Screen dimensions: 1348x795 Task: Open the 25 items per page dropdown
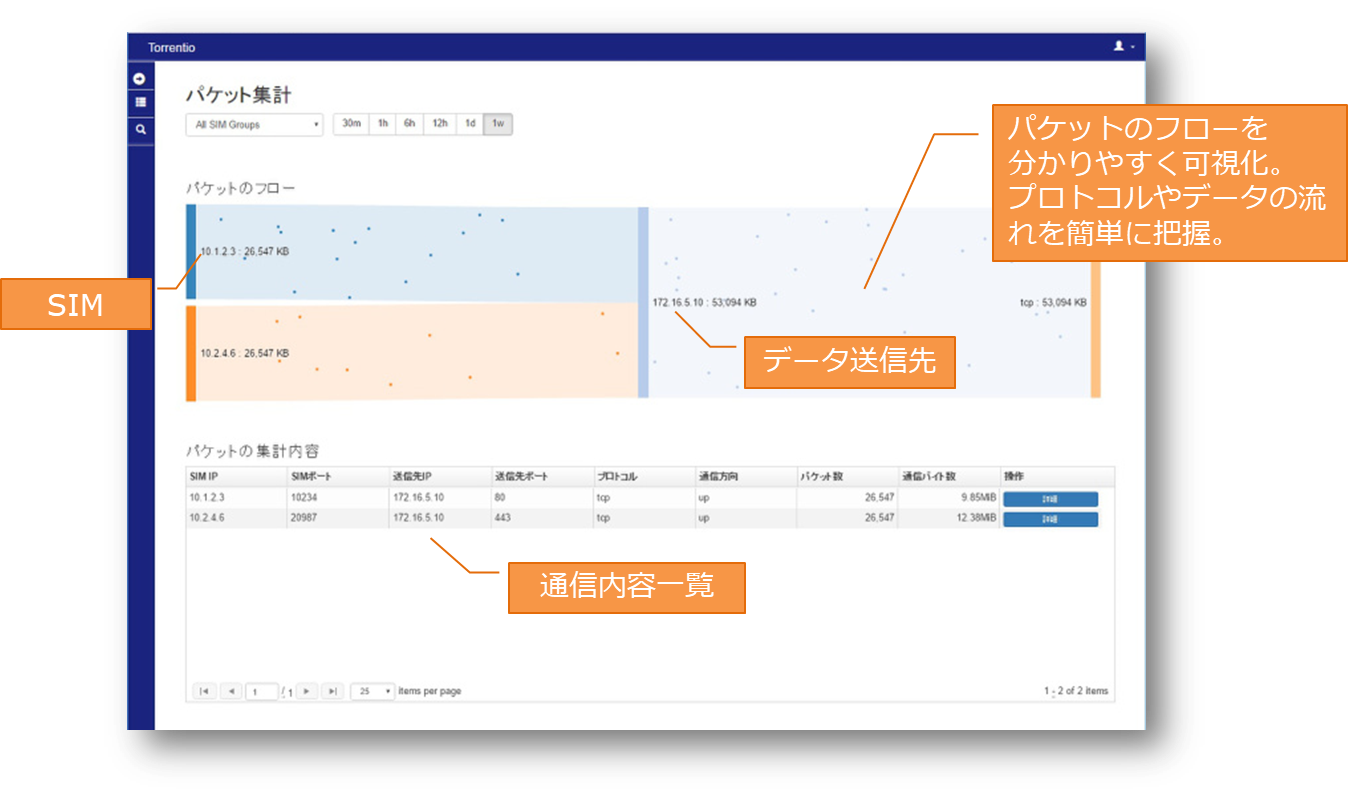[373, 691]
